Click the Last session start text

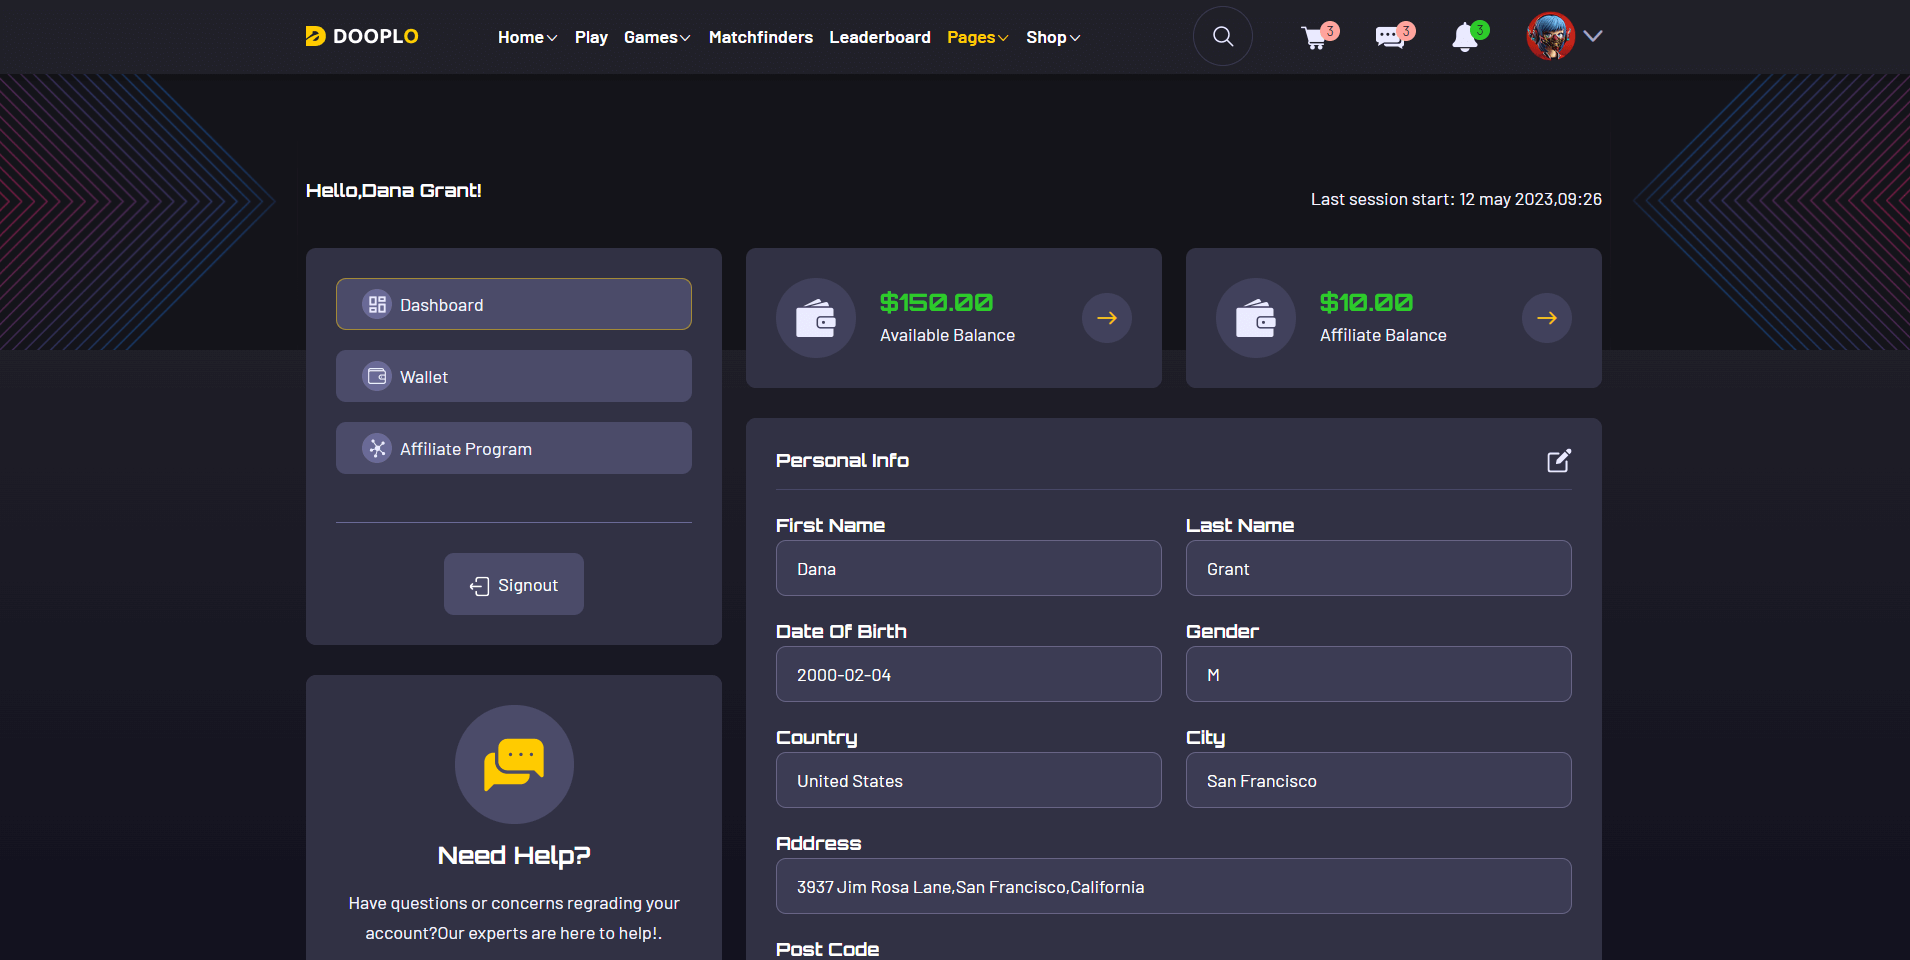click(x=1456, y=199)
